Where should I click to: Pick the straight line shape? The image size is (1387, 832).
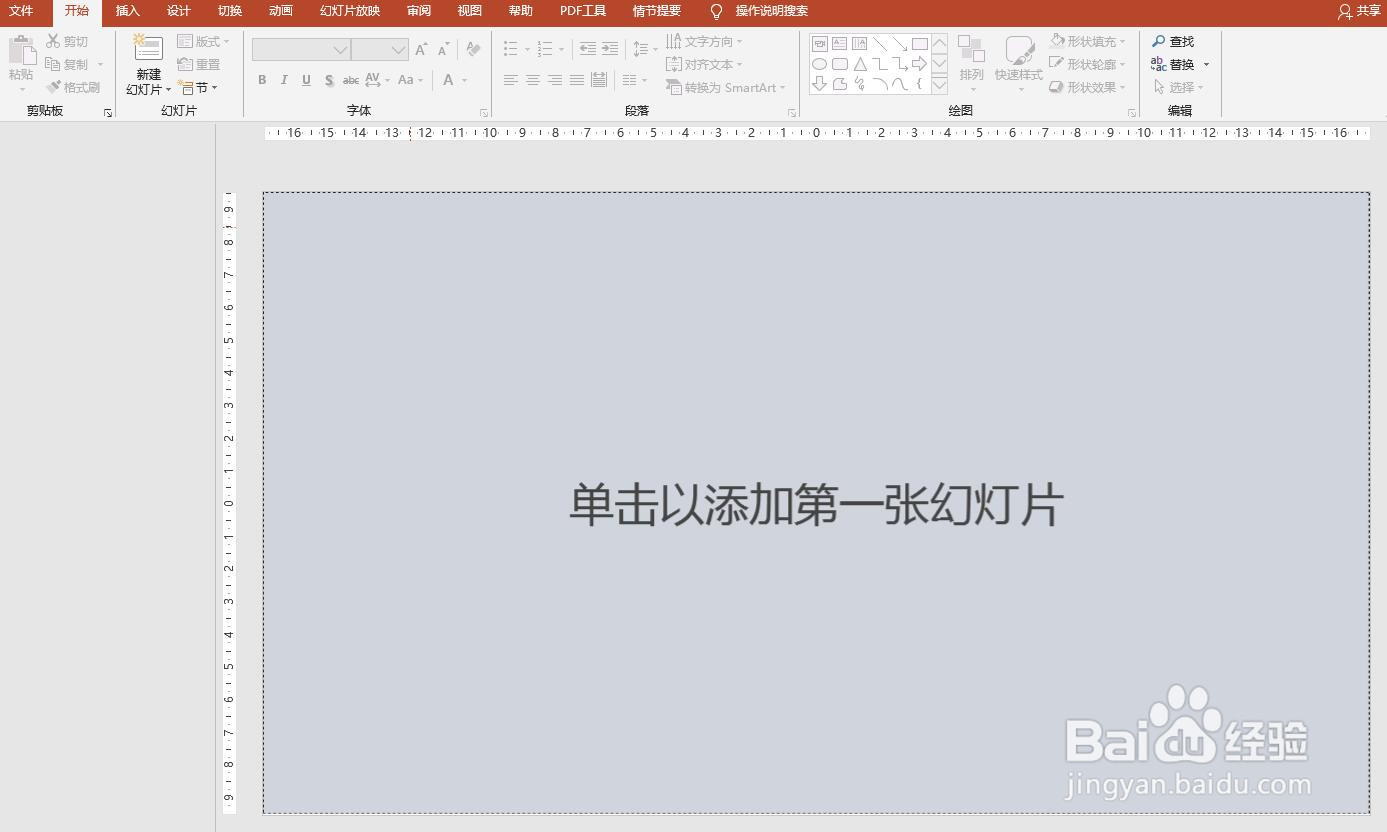pos(880,44)
